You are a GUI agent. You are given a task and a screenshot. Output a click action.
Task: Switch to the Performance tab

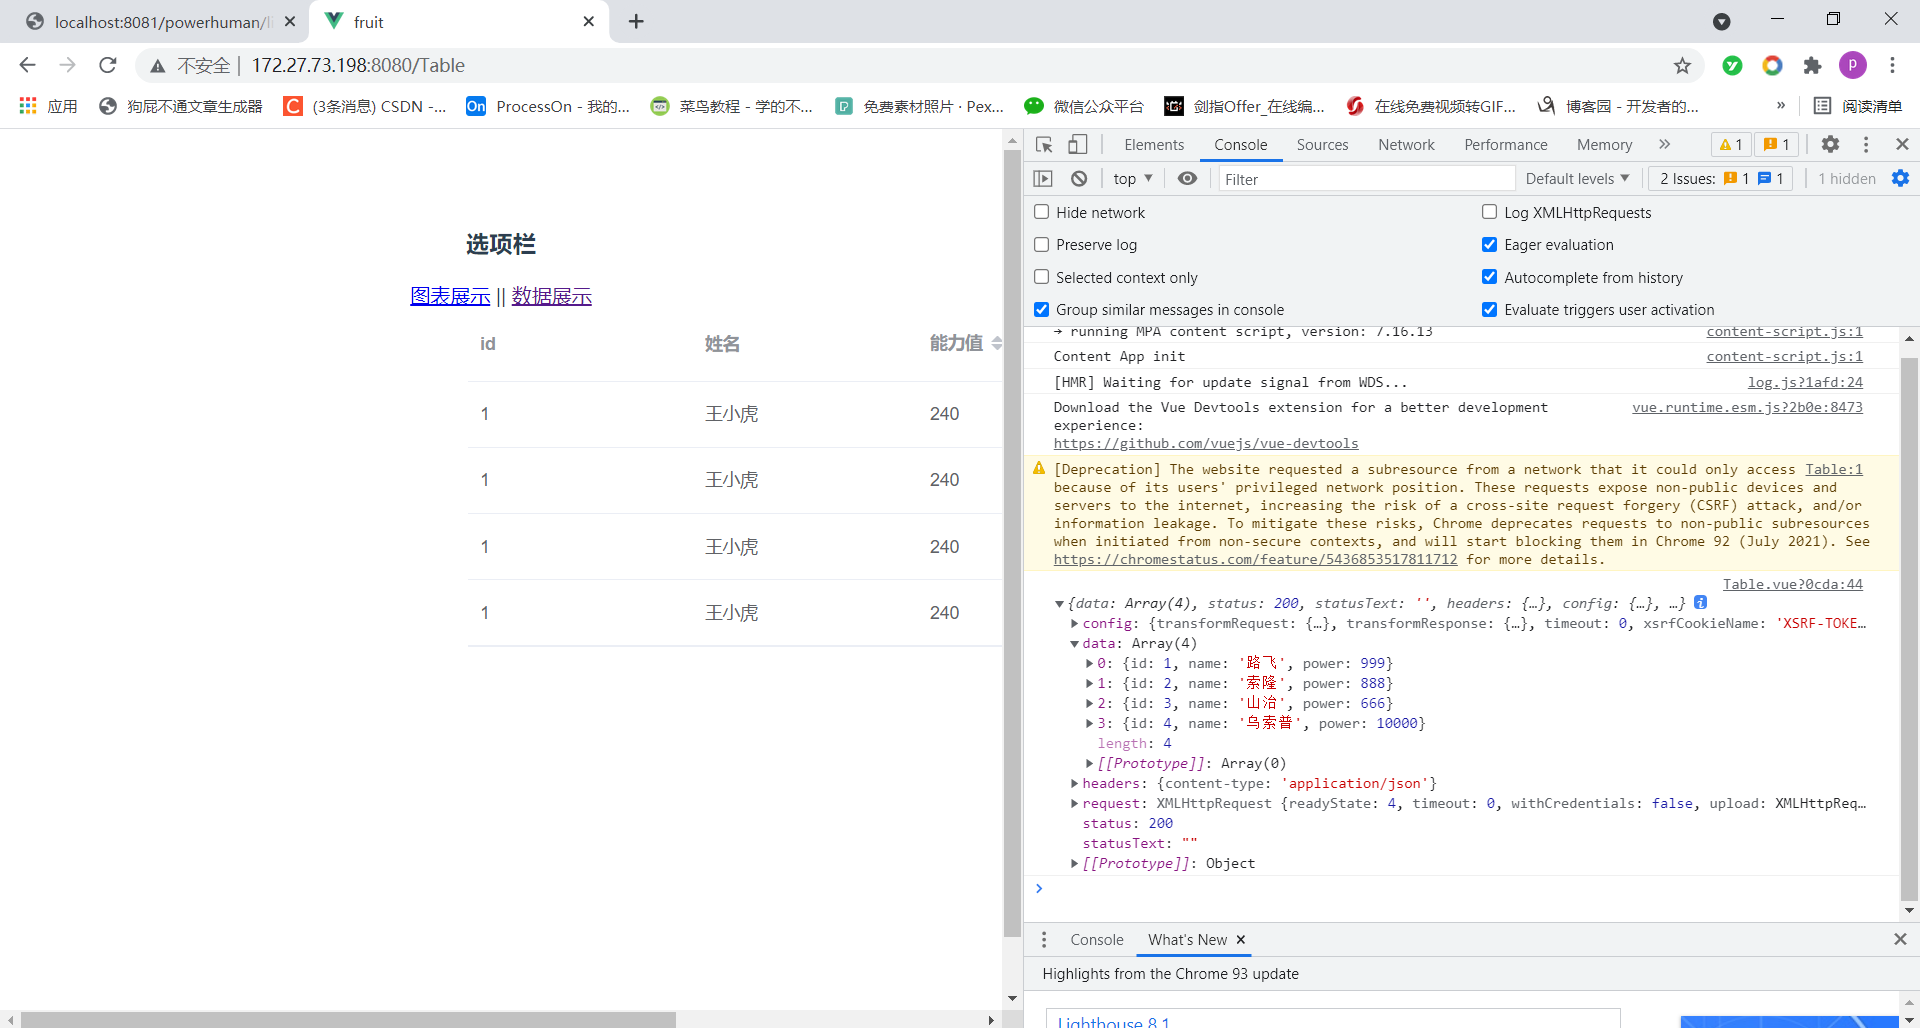click(x=1506, y=144)
